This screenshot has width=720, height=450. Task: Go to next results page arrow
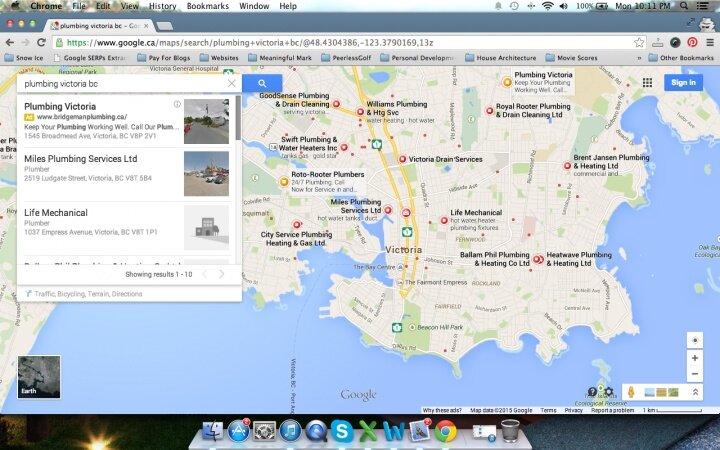tap(221, 274)
